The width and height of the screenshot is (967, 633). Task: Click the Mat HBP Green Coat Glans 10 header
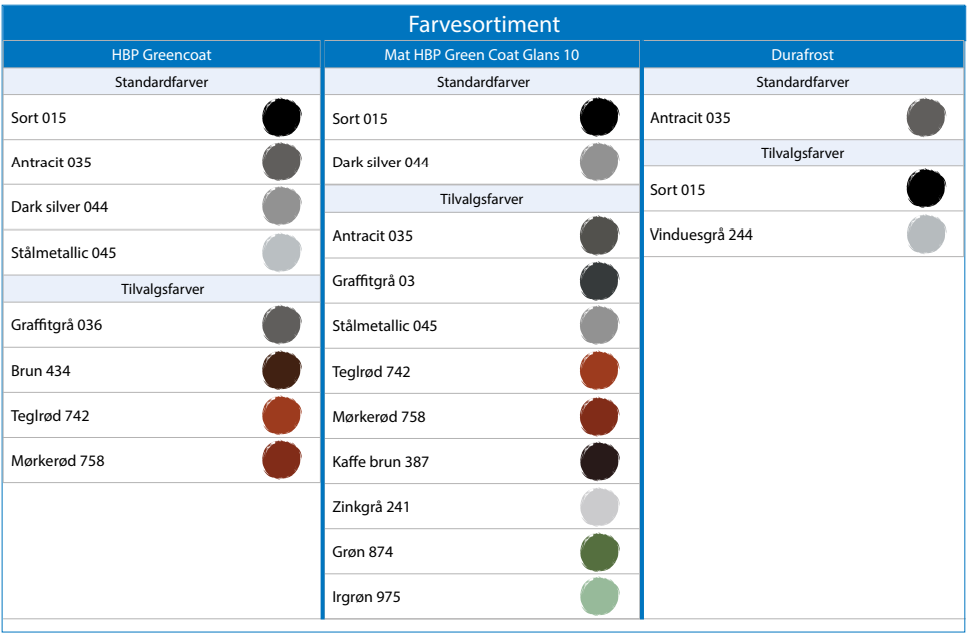tap(482, 54)
